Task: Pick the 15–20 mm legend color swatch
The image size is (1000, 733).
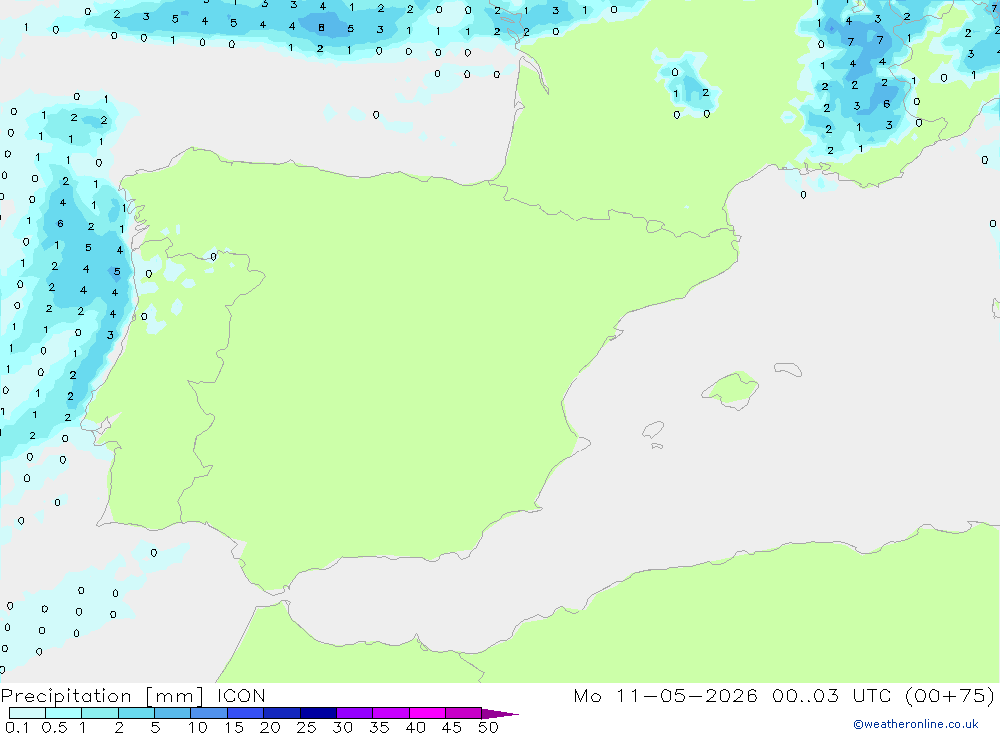Action: (246, 713)
